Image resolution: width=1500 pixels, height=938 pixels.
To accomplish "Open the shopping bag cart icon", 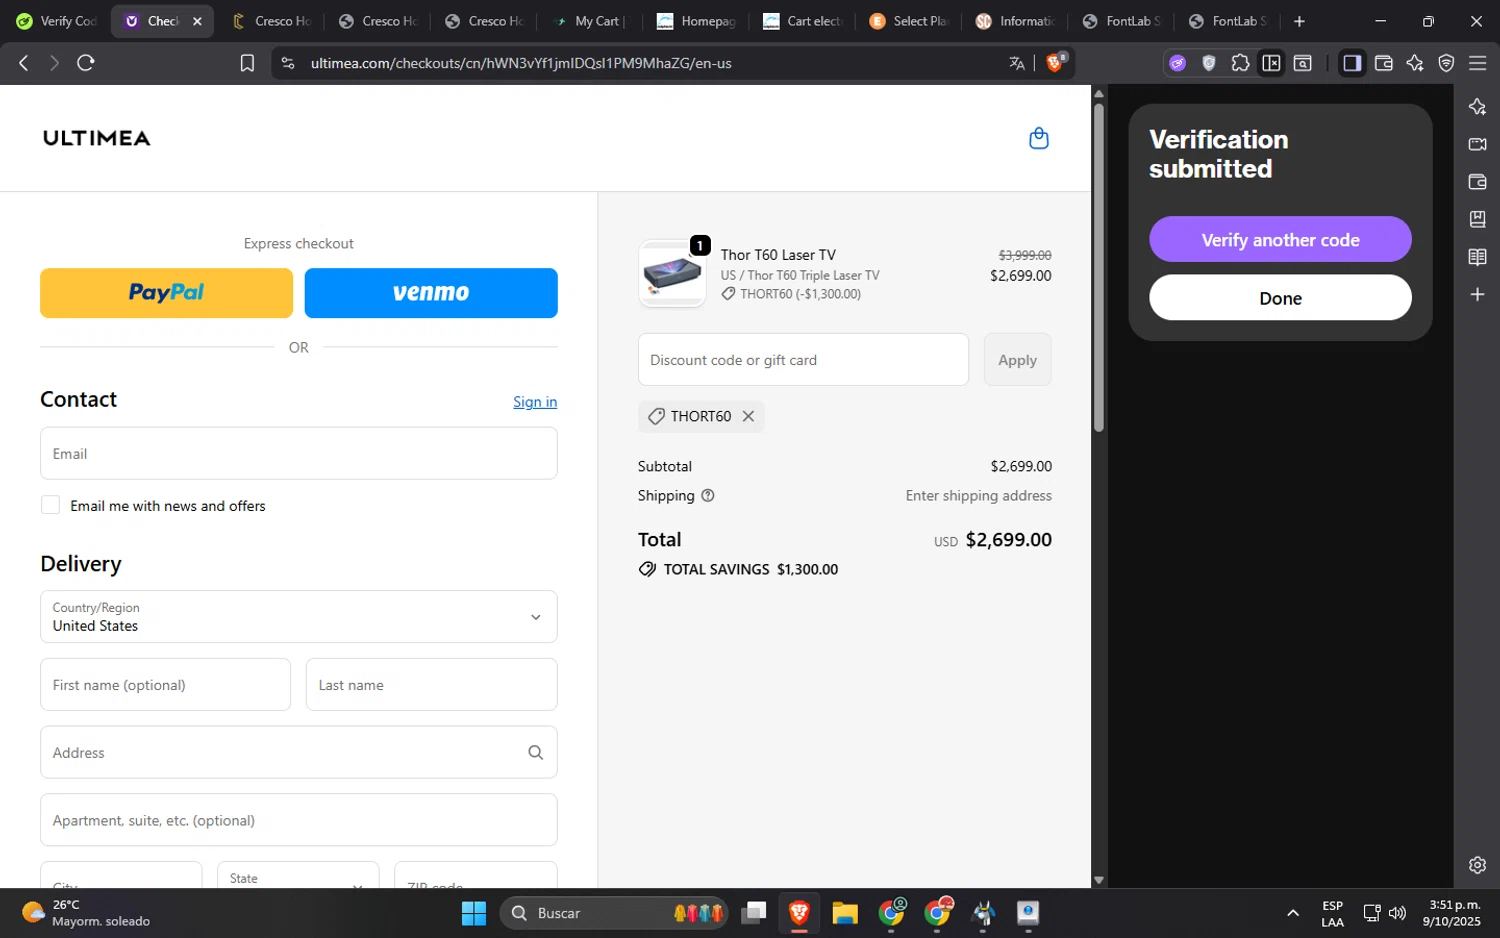I will click(1039, 138).
